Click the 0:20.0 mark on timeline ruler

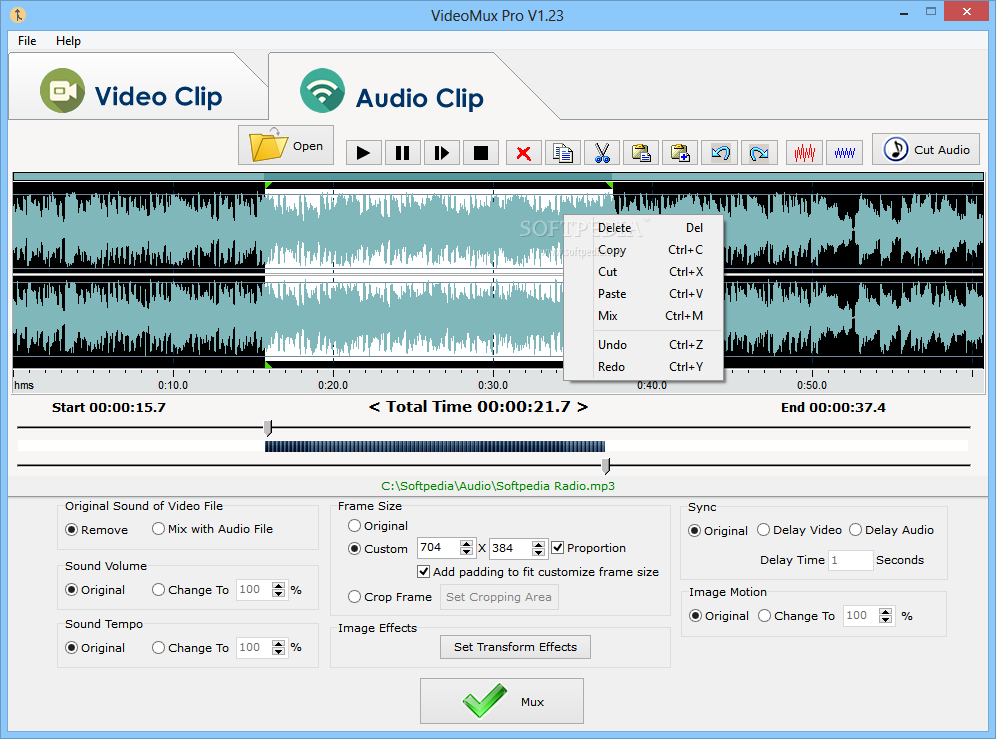pos(333,385)
